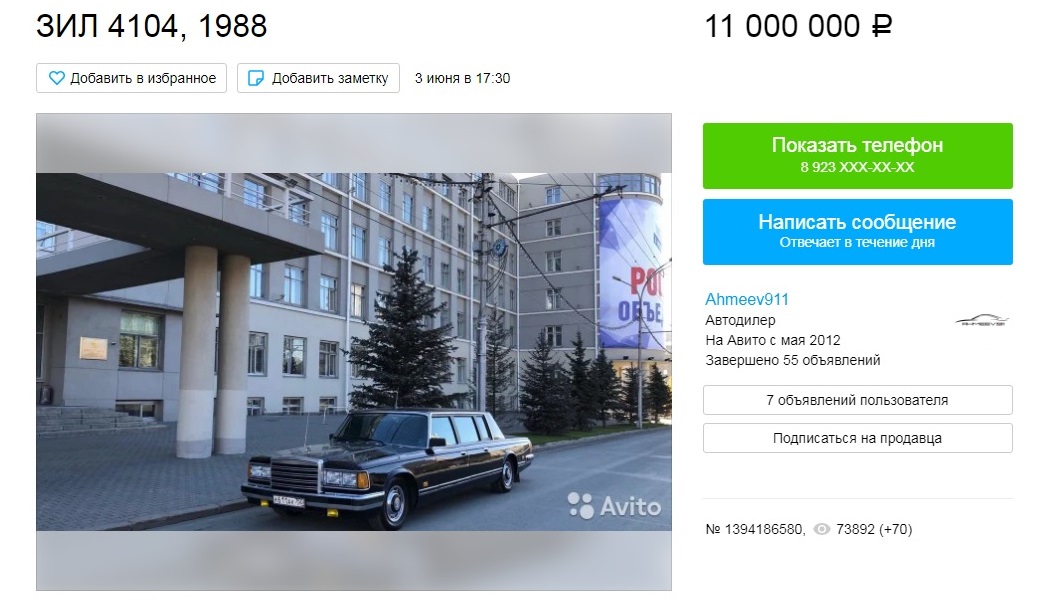Image resolution: width=1056 pixels, height=603 pixels.
Task: Click the heart favorite icon
Action: [57, 78]
